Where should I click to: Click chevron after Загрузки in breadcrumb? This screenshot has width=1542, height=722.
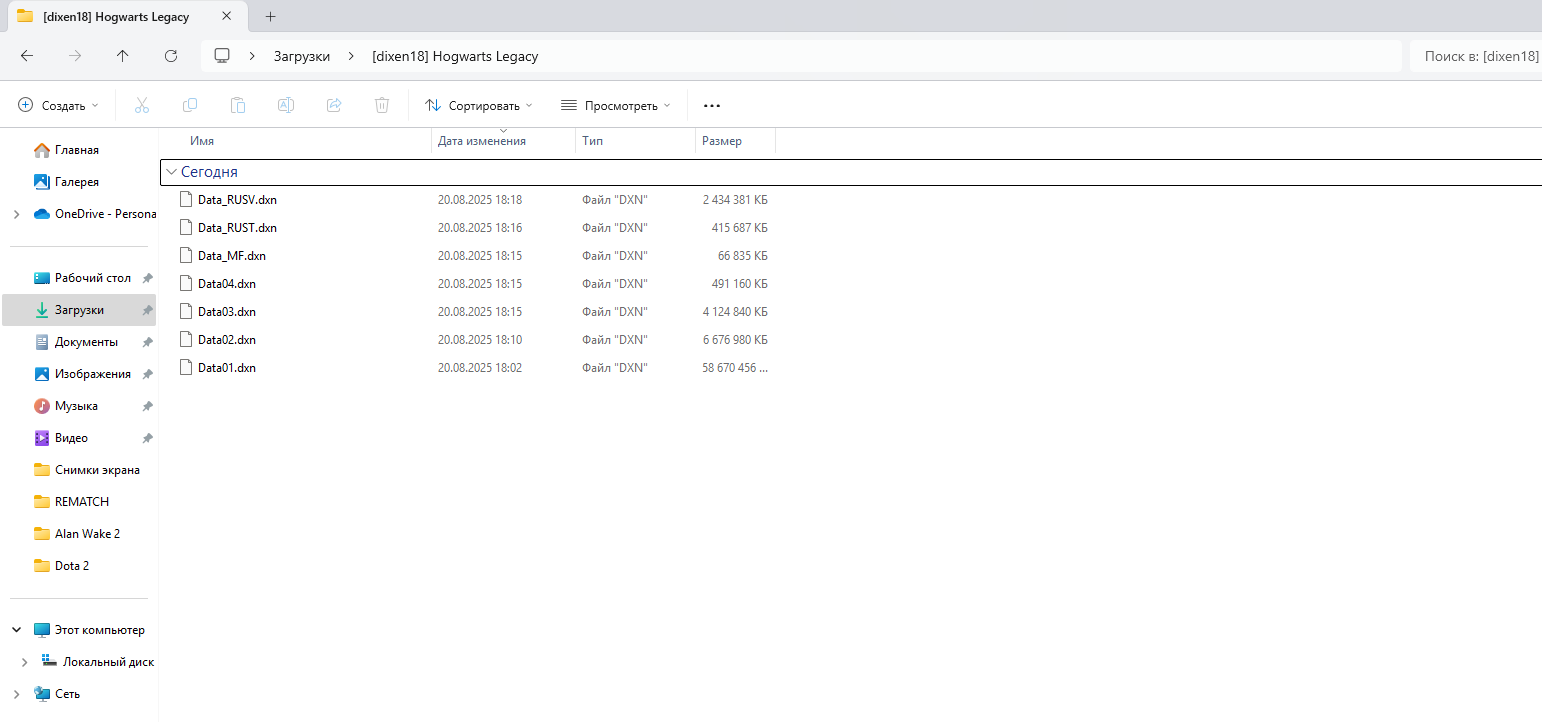pos(351,56)
